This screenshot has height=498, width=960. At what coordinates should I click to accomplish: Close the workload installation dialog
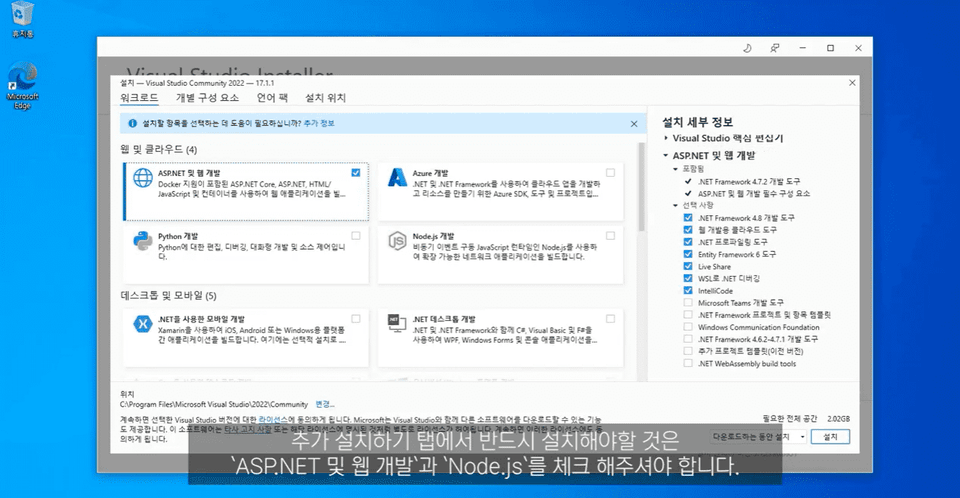click(852, 83)
